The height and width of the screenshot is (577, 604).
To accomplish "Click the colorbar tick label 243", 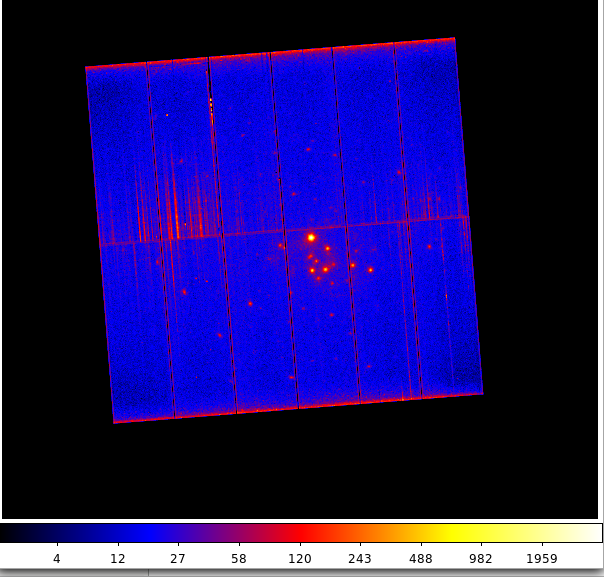I will pos(360,559).
